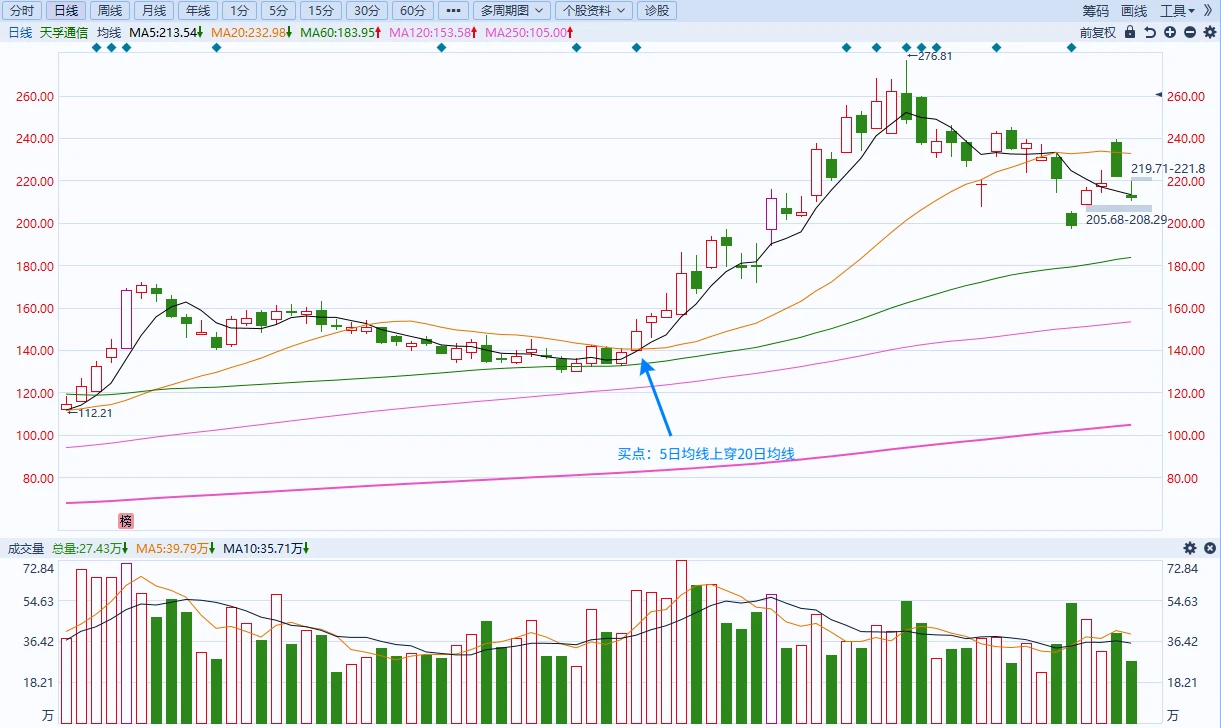Select the 60分 period button
The width and height of the screenshot is (1221, 728).
point(413,11)
